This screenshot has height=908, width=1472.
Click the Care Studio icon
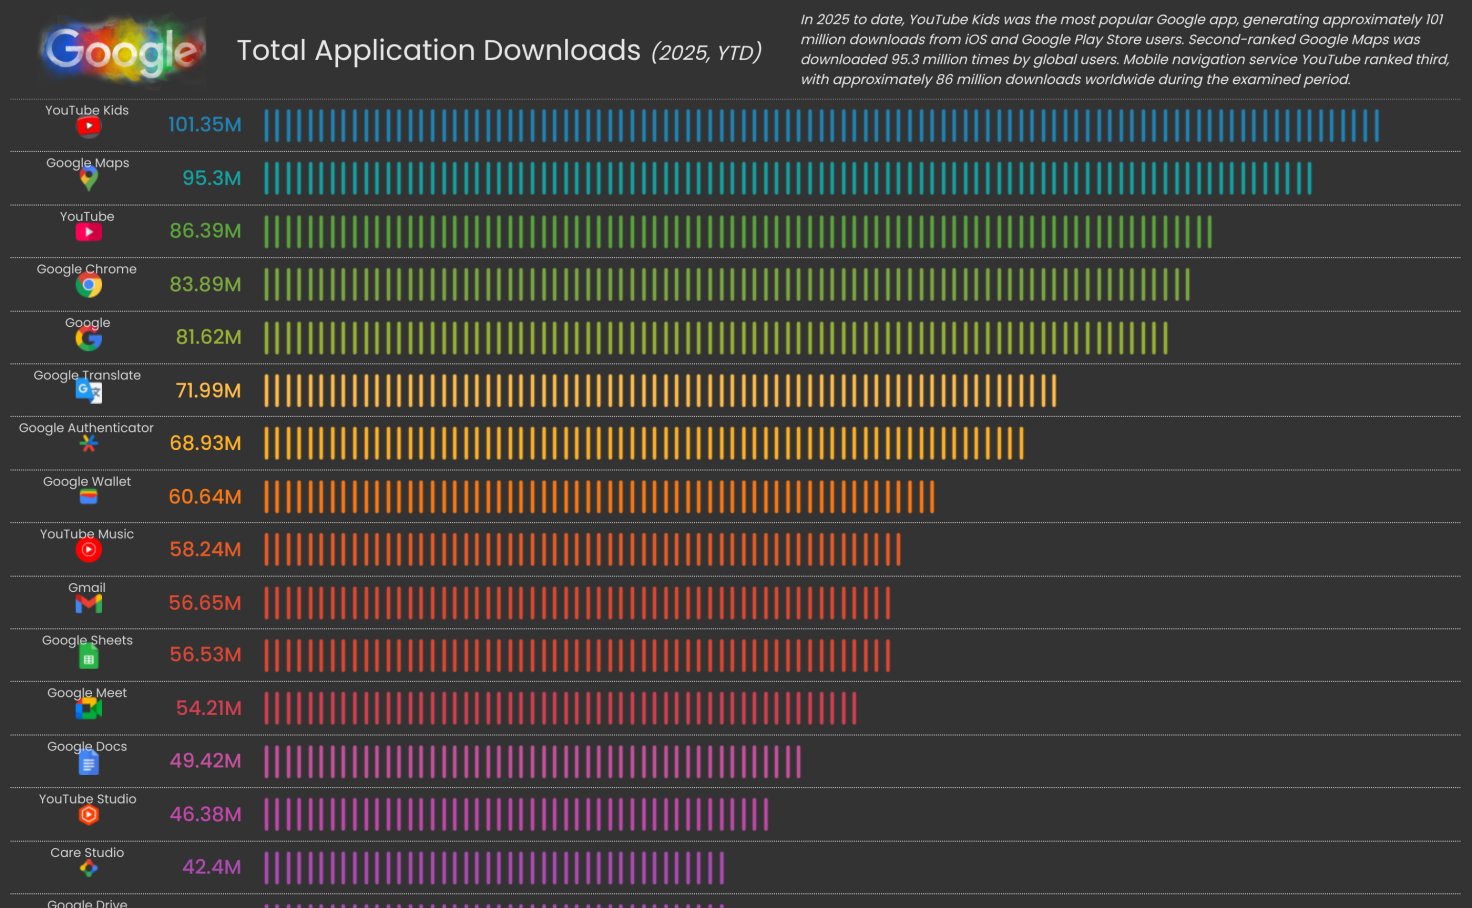click(88, 869)
